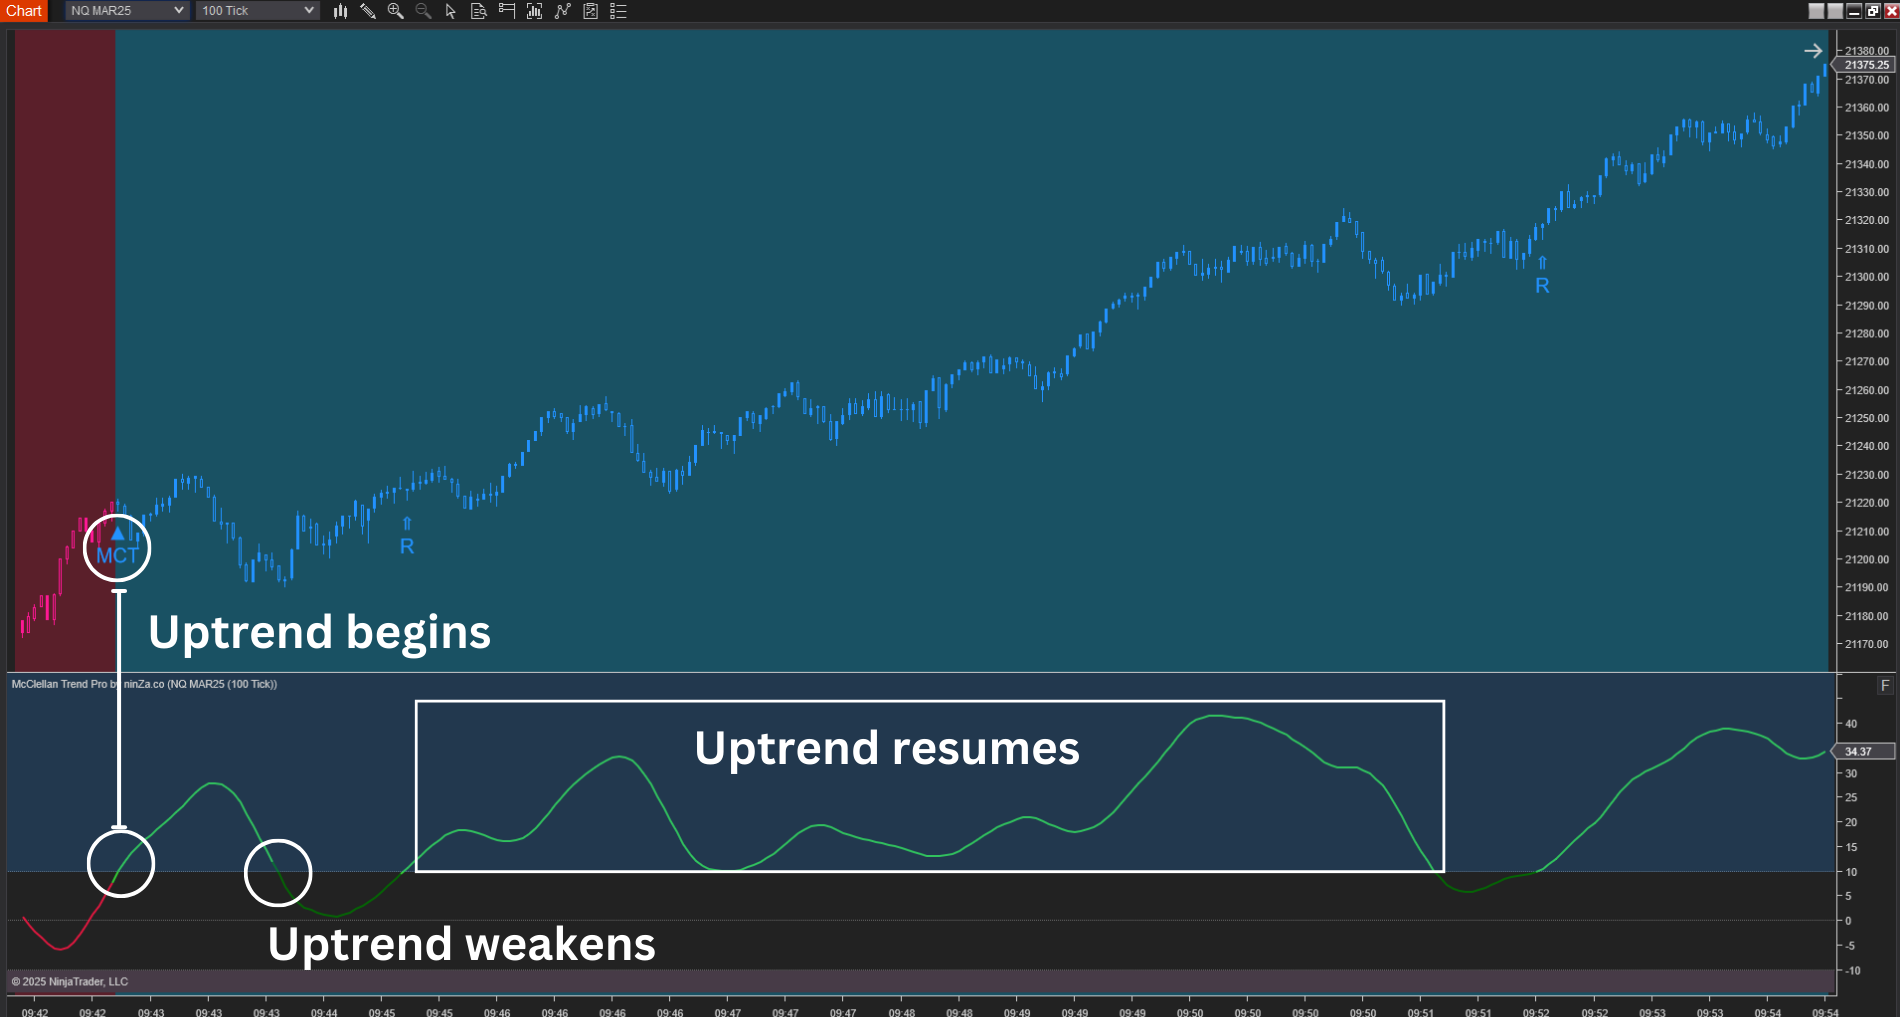Select the Chart tab
The height and width of the screenshot is (1017, 1900).
24,11
